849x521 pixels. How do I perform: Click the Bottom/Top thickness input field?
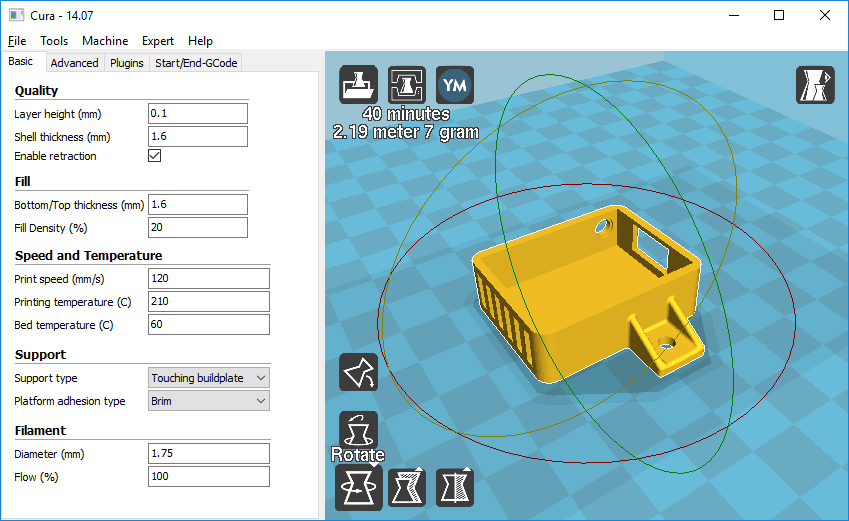198,205
